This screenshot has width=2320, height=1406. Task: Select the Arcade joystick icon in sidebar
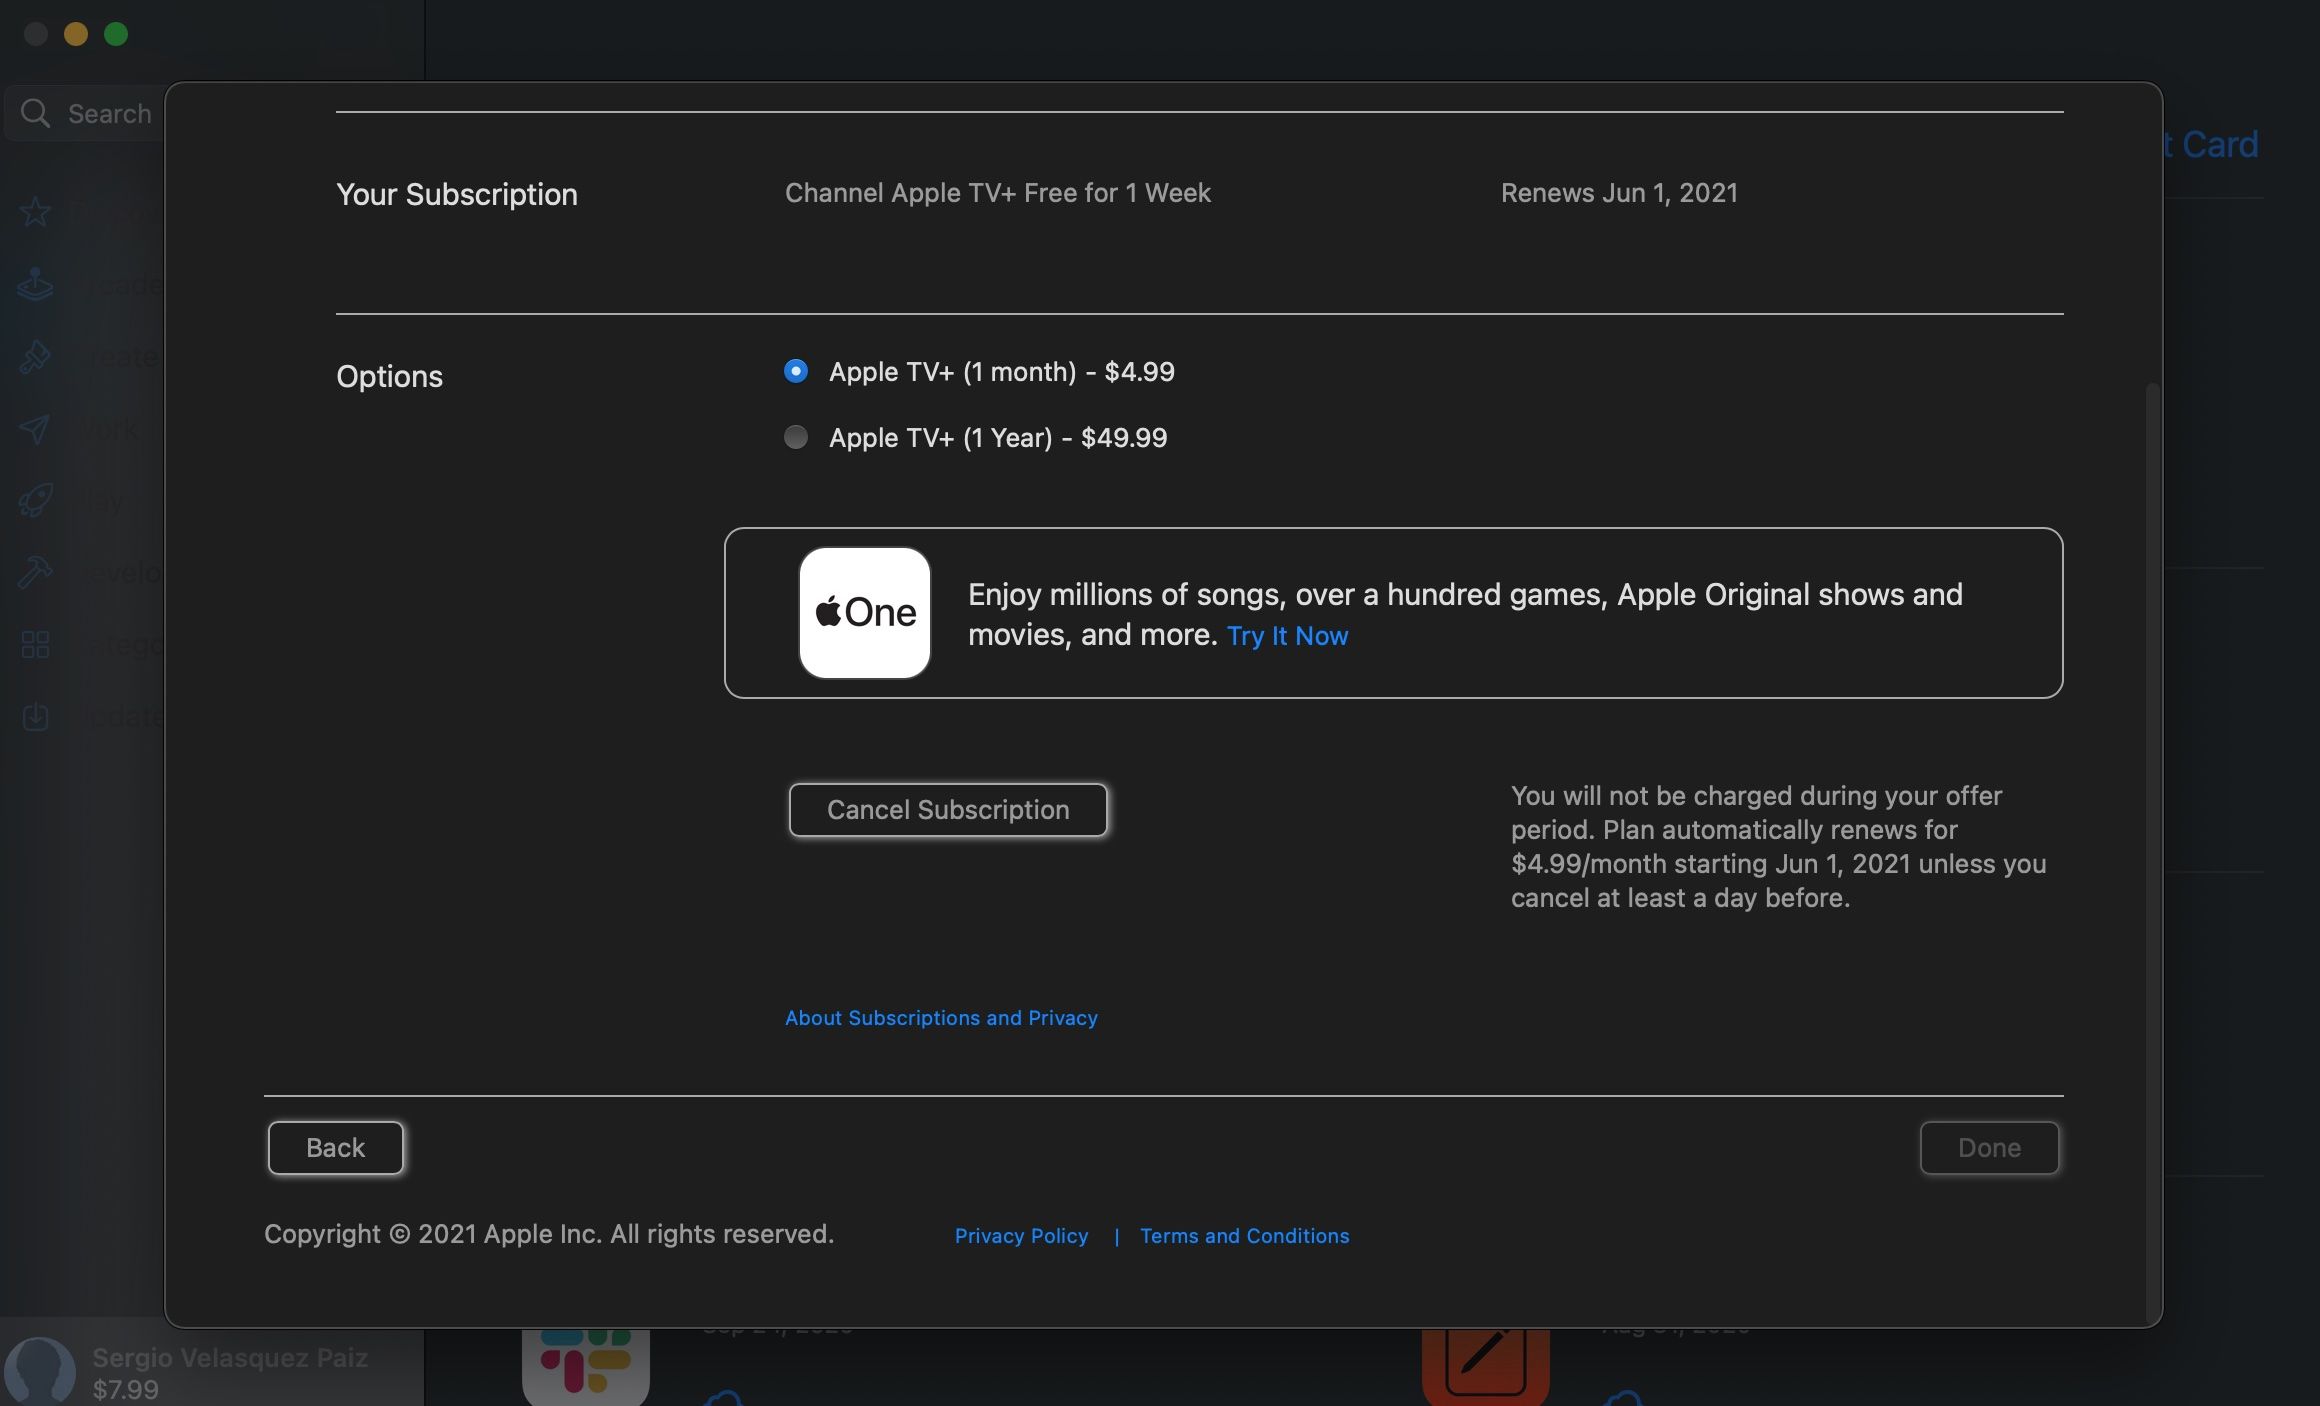(35, 284)
